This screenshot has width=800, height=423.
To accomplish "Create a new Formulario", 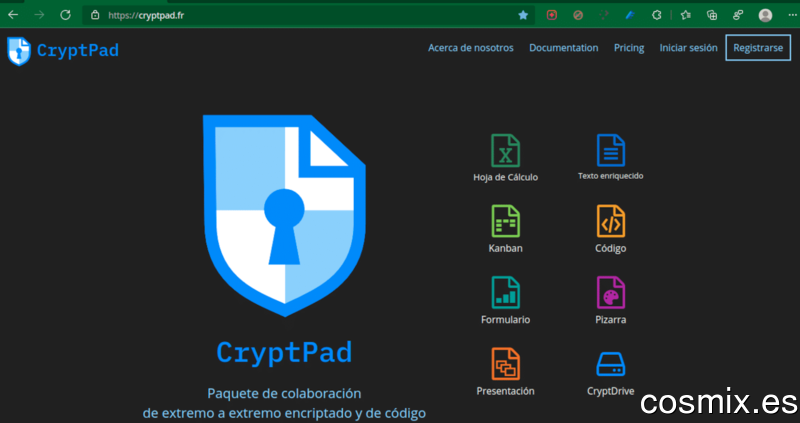I will coord(506,293).
